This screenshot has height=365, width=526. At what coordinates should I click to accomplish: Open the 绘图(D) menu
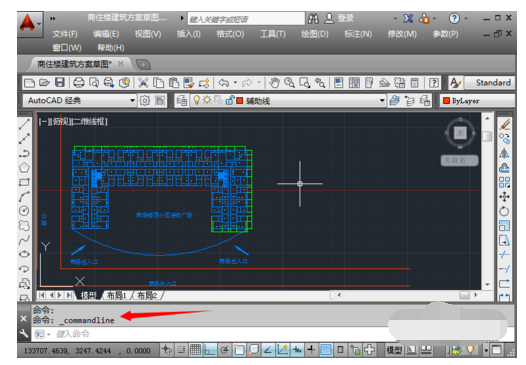click(x=315, y=34)
